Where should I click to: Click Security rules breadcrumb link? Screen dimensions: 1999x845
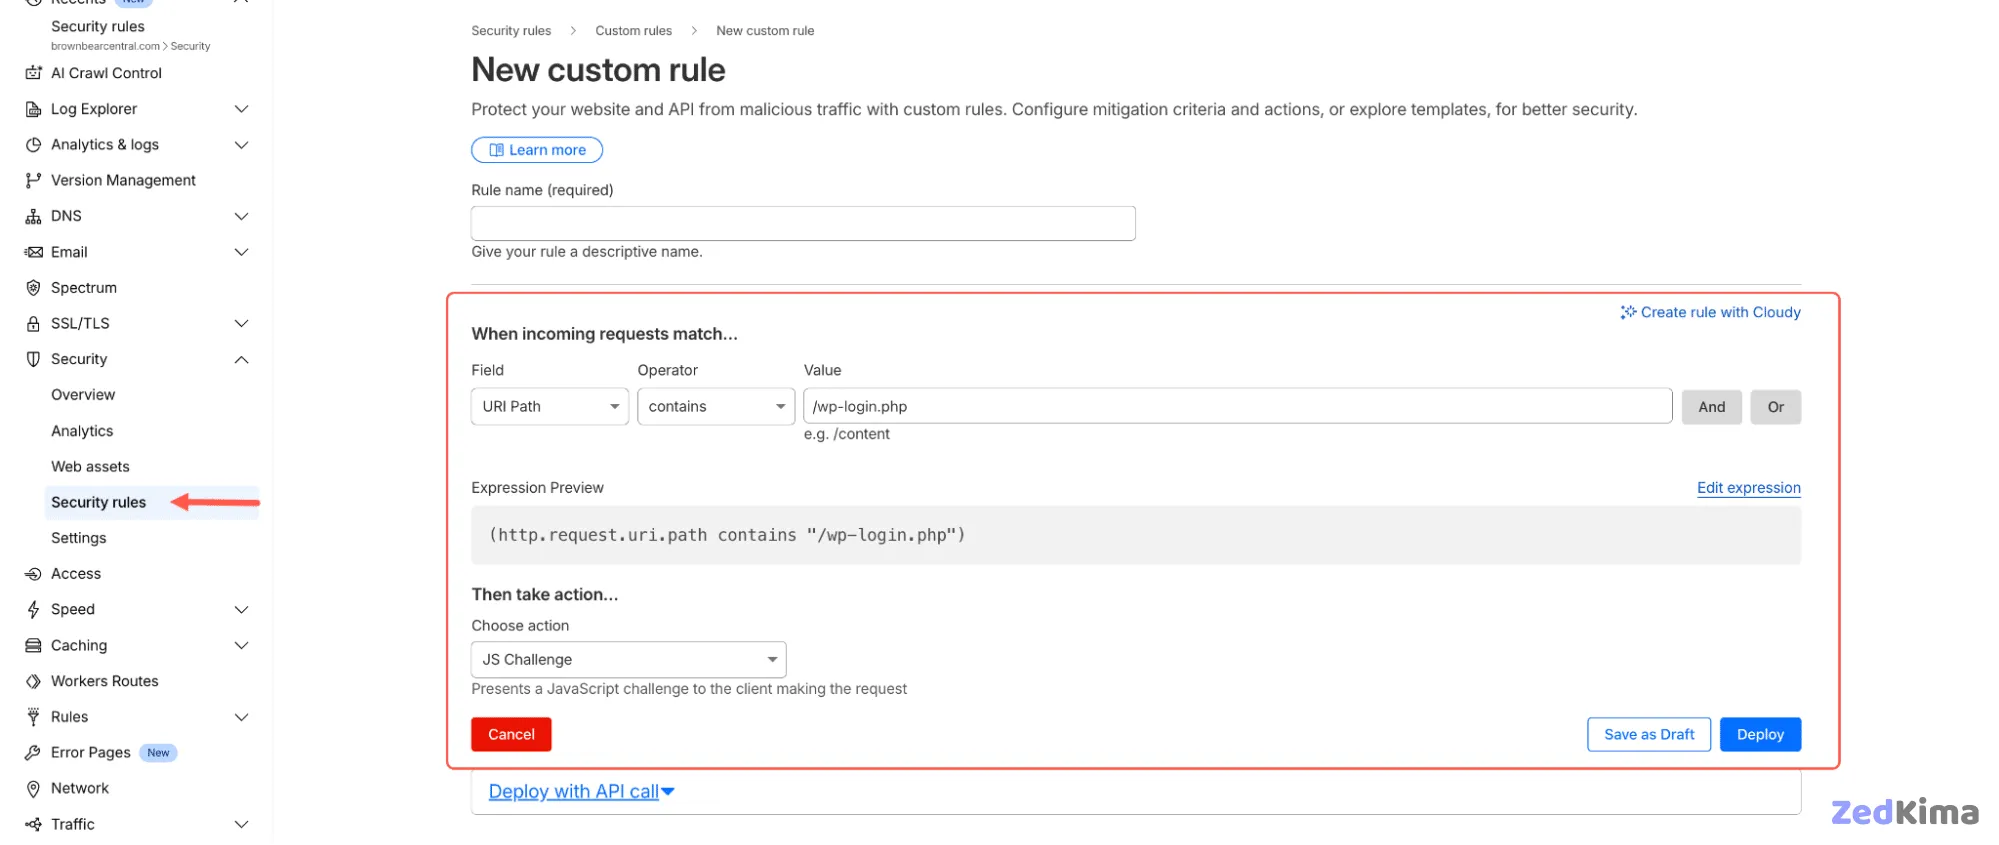511,31
